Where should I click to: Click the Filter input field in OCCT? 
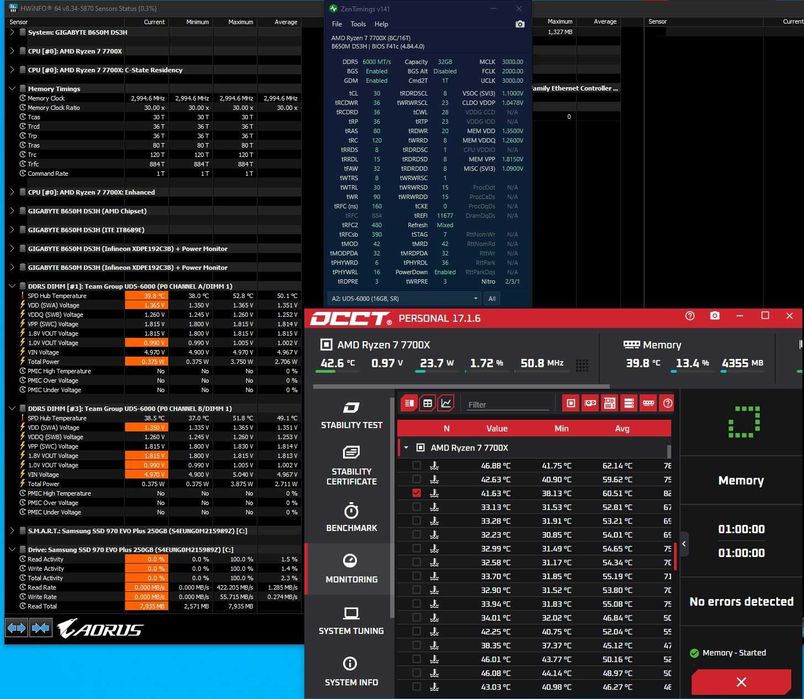[508, 405]
